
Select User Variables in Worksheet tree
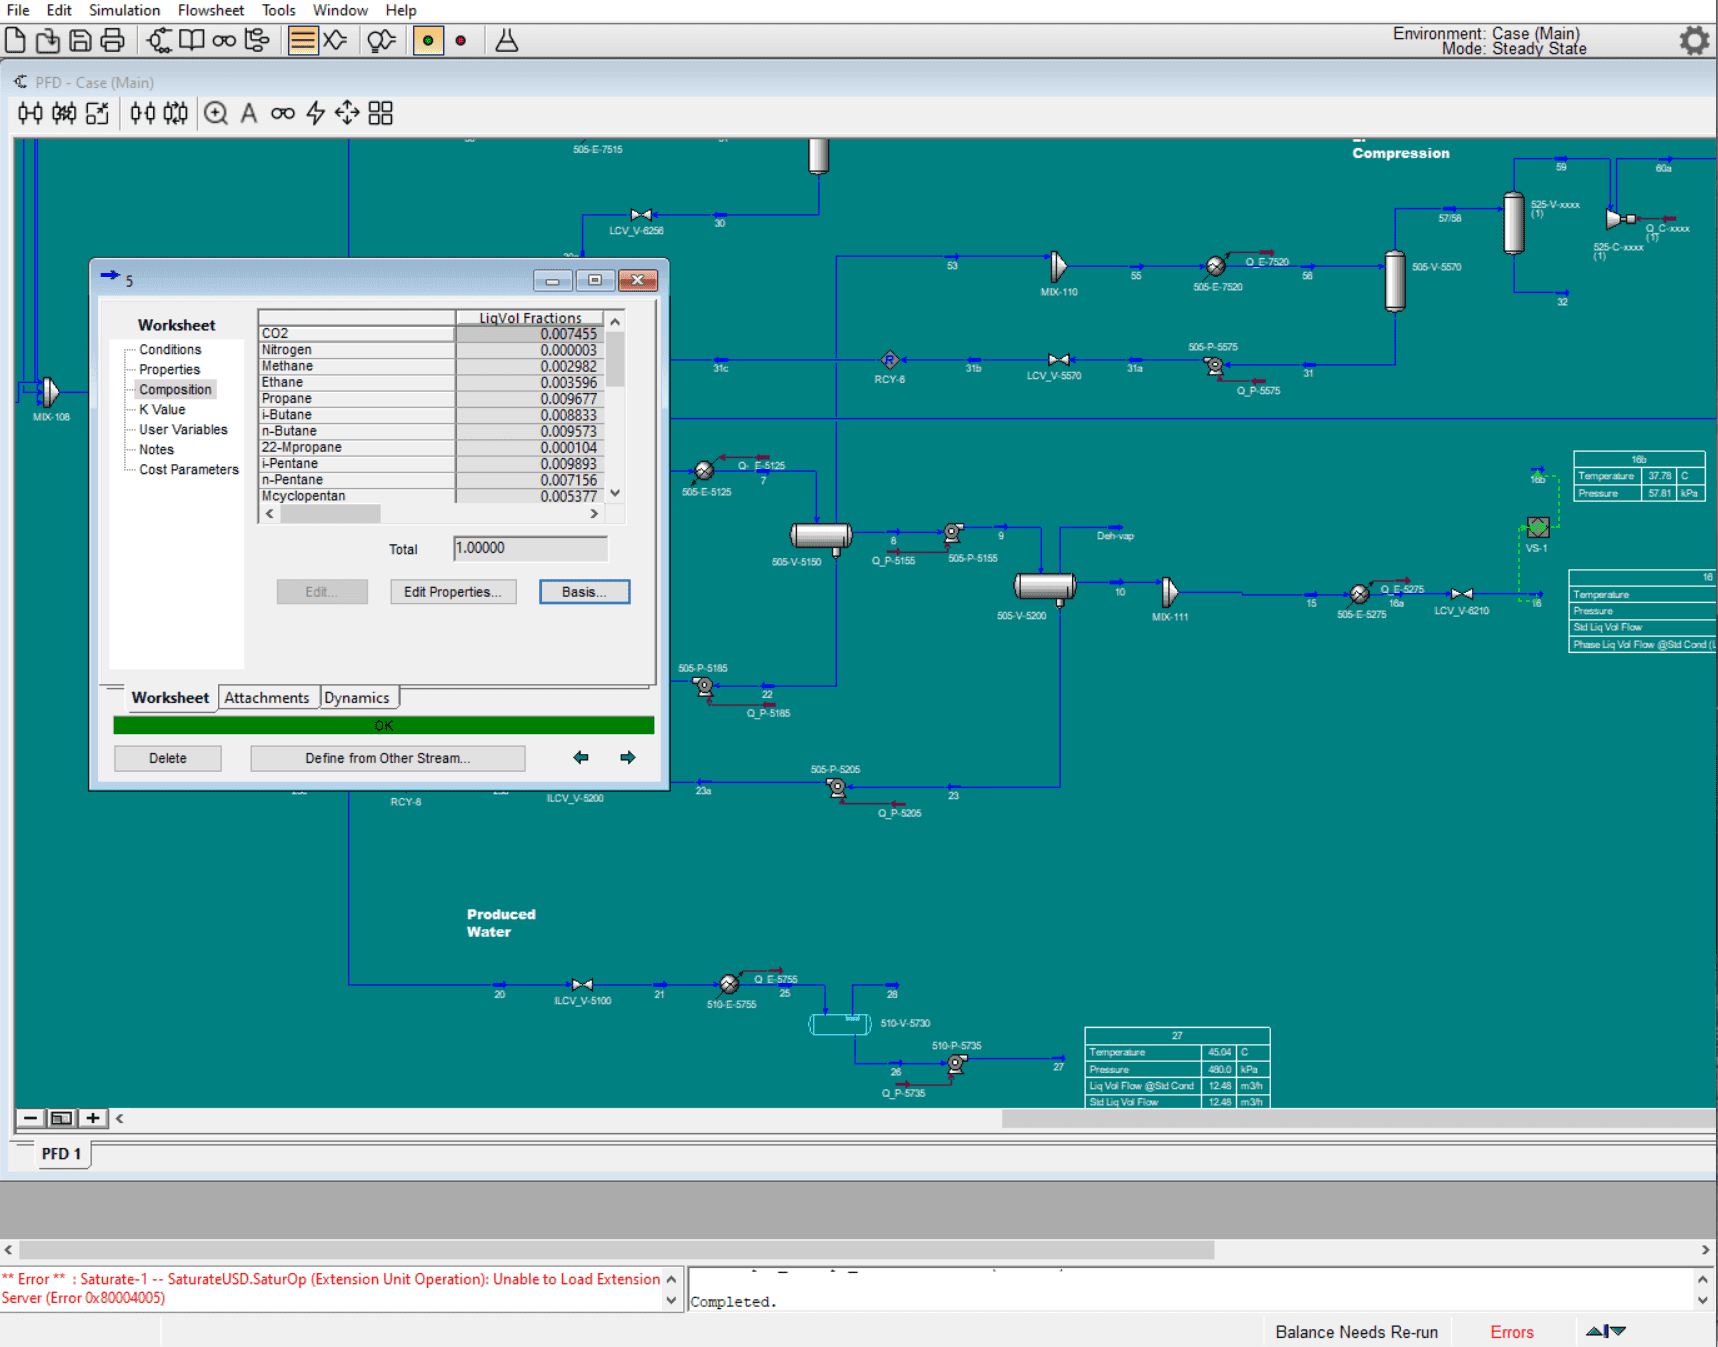tap(183, 429)
